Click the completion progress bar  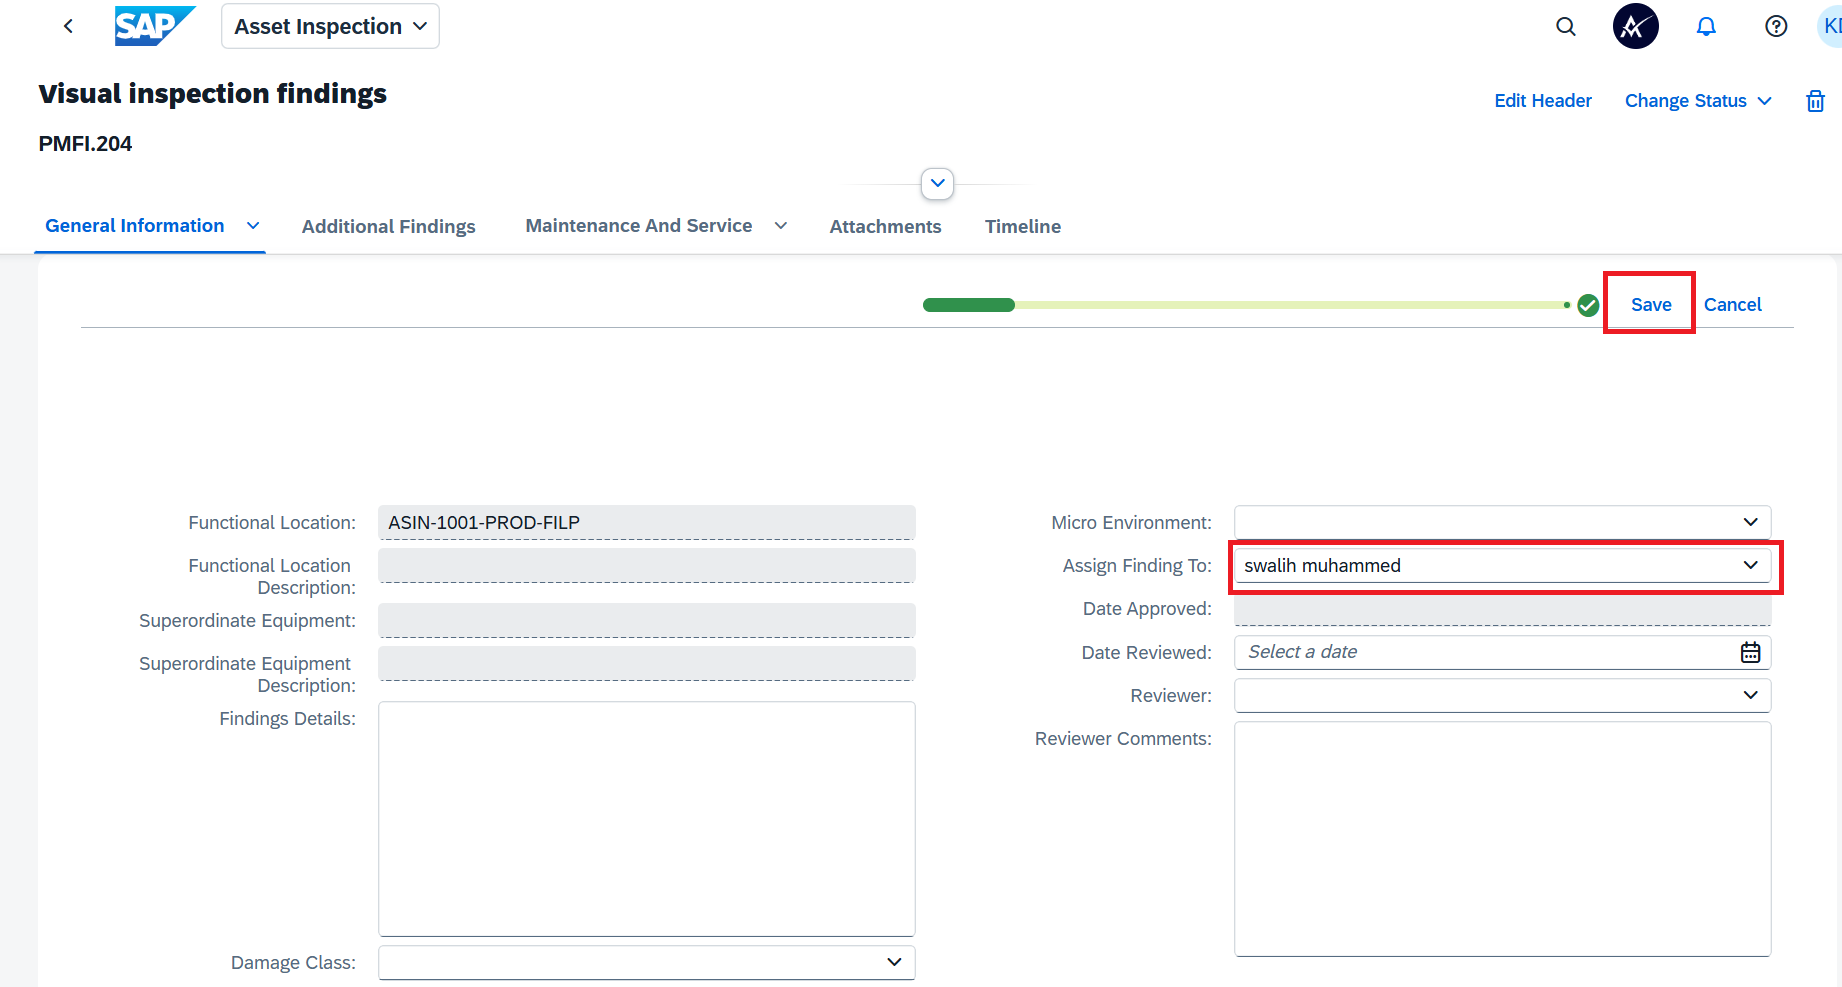click(1246, 305)
